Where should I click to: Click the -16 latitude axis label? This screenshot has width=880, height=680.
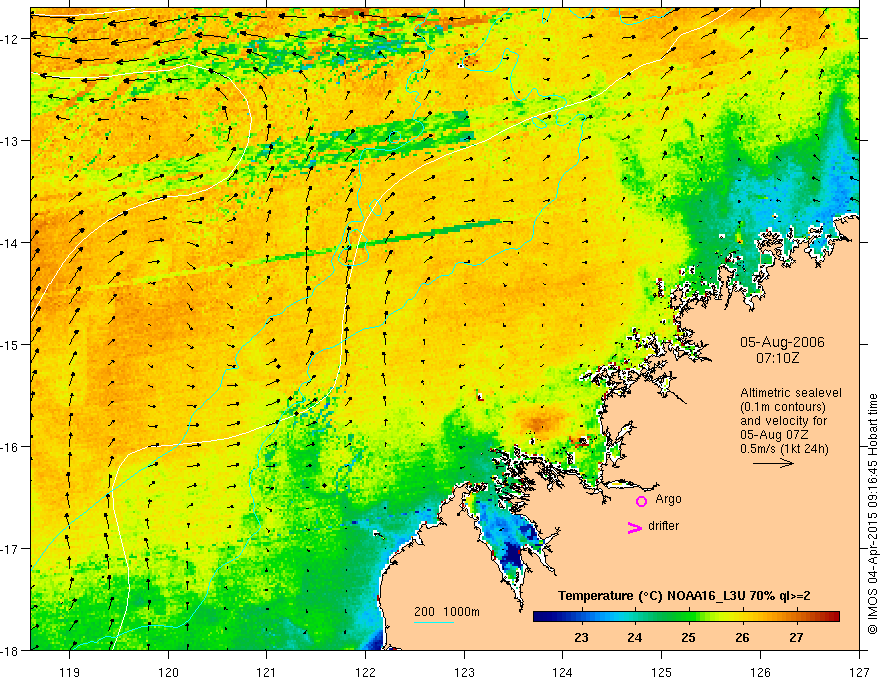[11, 447]
